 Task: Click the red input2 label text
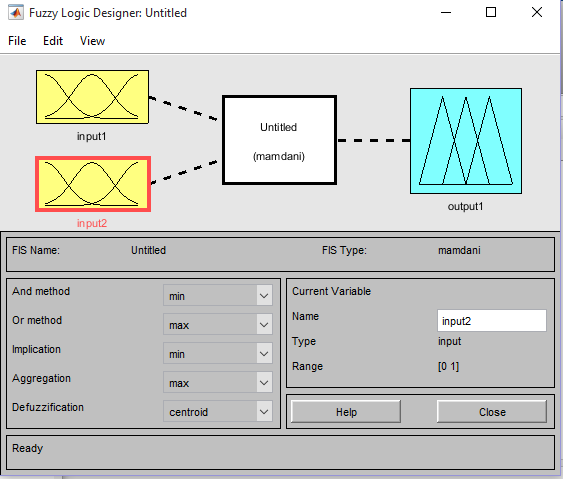[92, 223]
